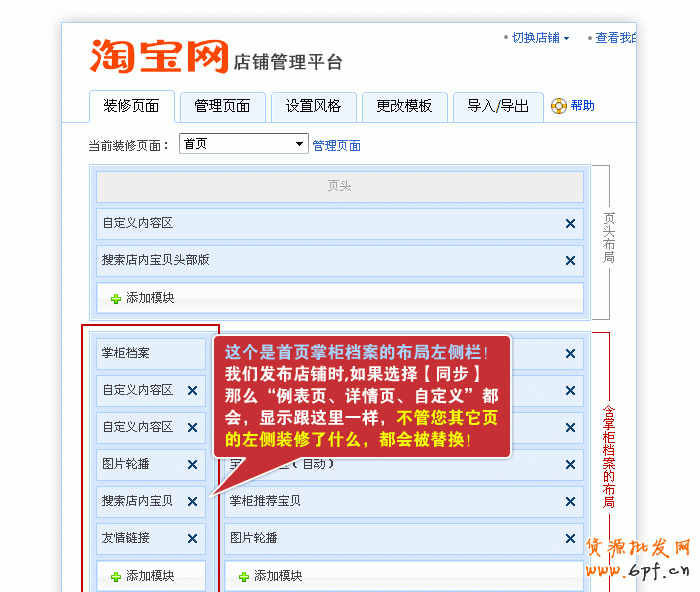Remove the 友情链接 module
700x592 pixels.
[x=192, y=539]
